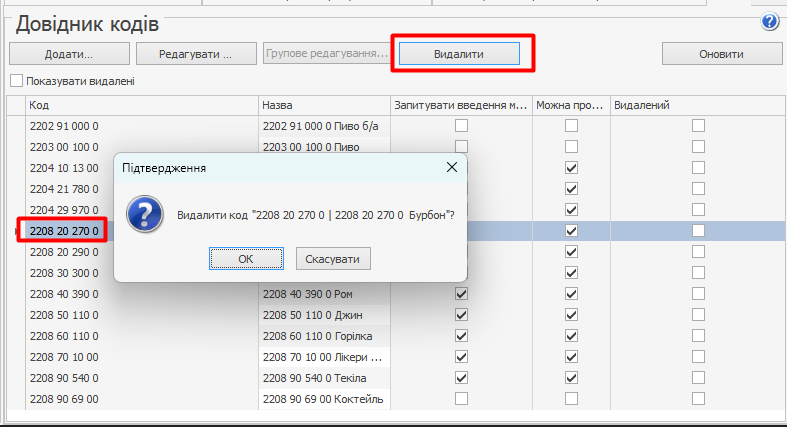Sort the table by Код column header
Viewport: 787px width, 427px height.
[140, 105]
